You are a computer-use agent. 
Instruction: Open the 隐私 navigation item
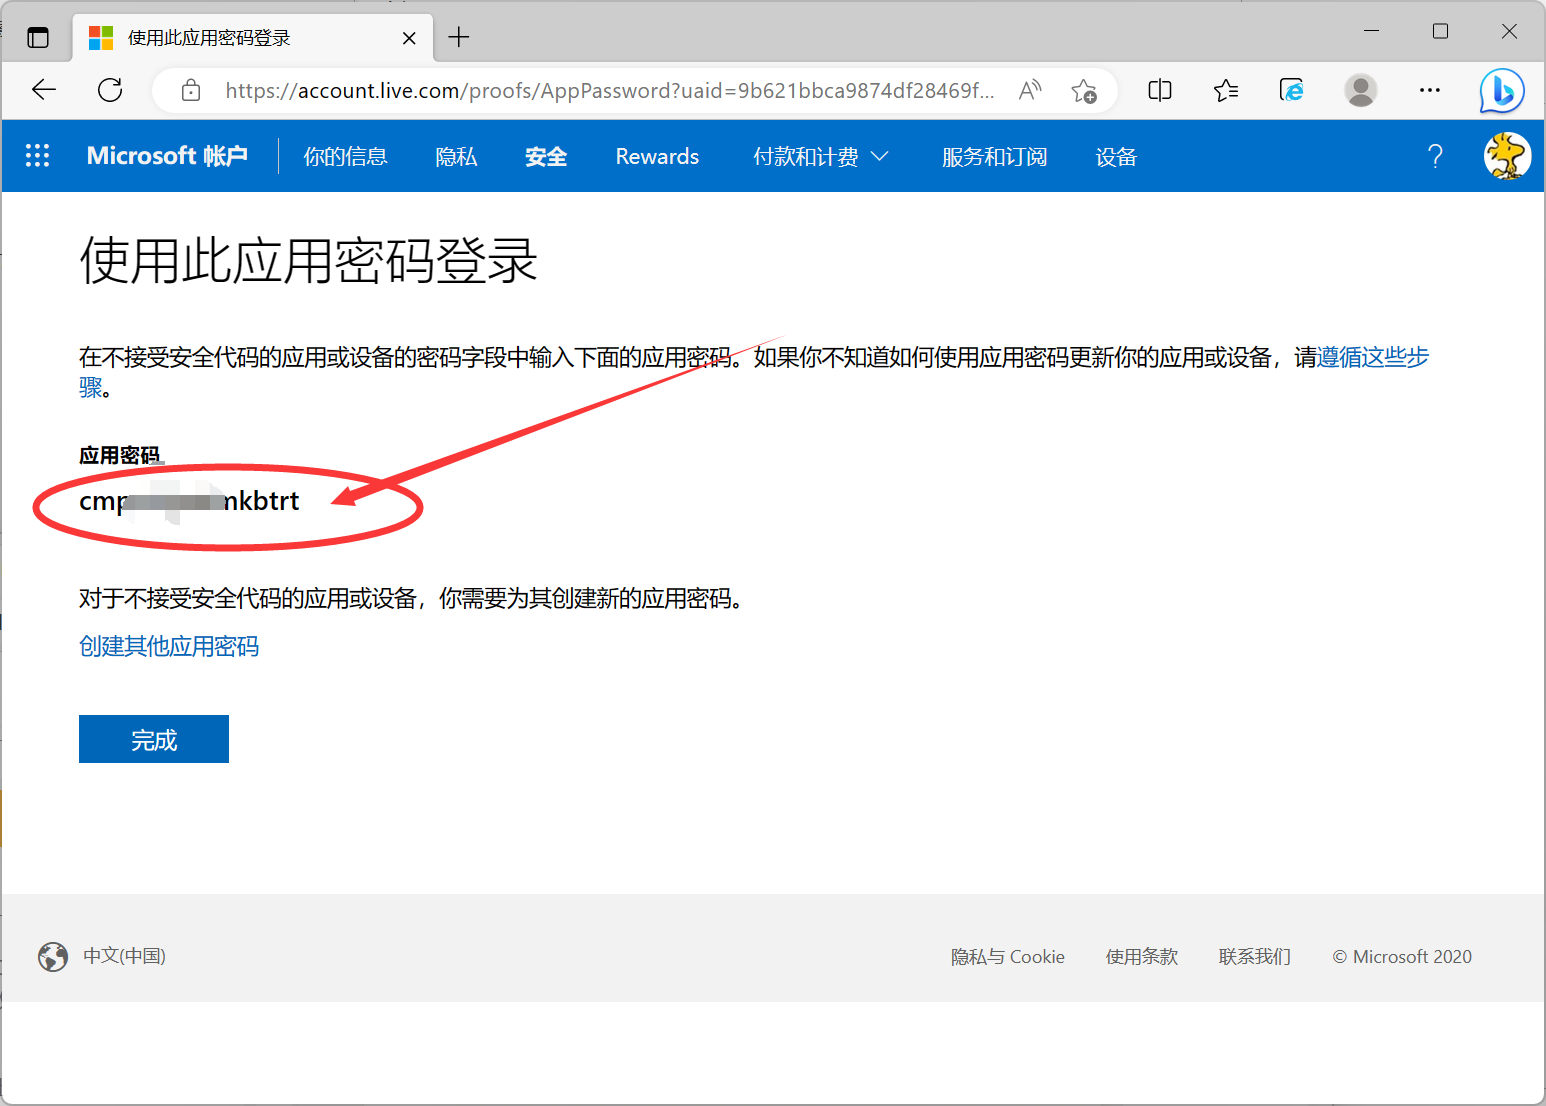[x=456, y=157]
